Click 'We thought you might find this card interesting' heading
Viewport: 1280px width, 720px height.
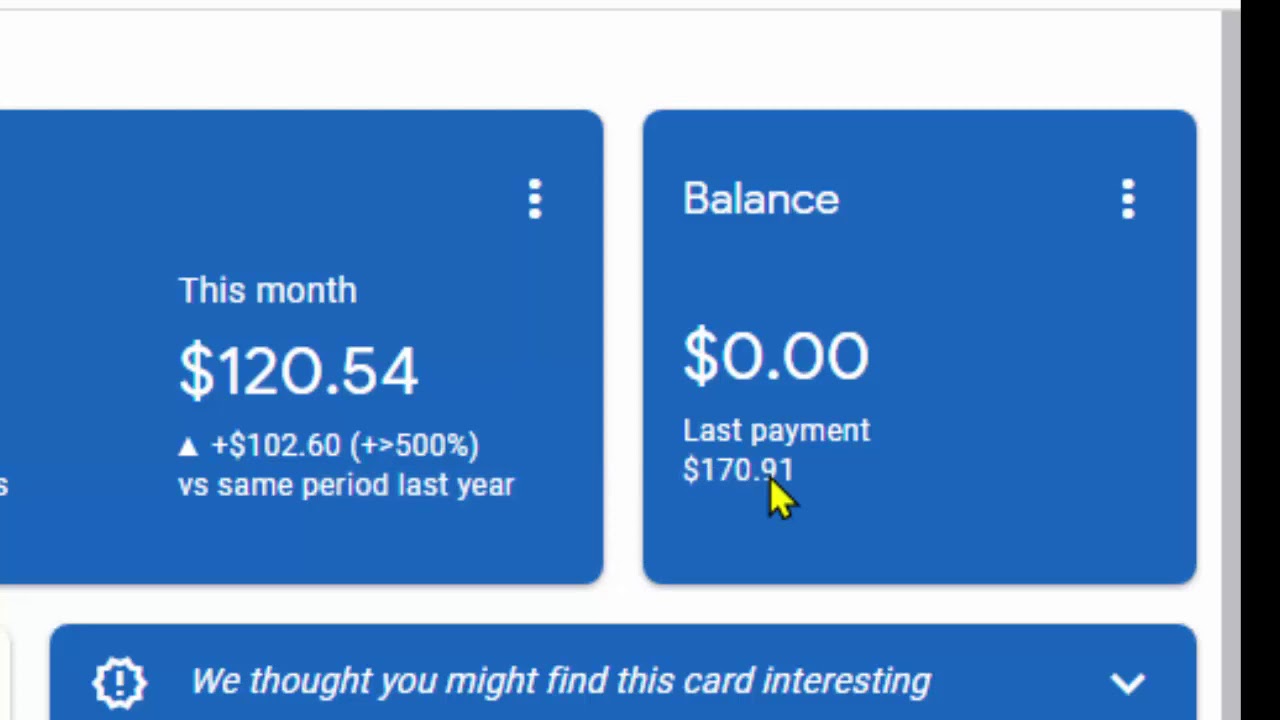[560, 682]
